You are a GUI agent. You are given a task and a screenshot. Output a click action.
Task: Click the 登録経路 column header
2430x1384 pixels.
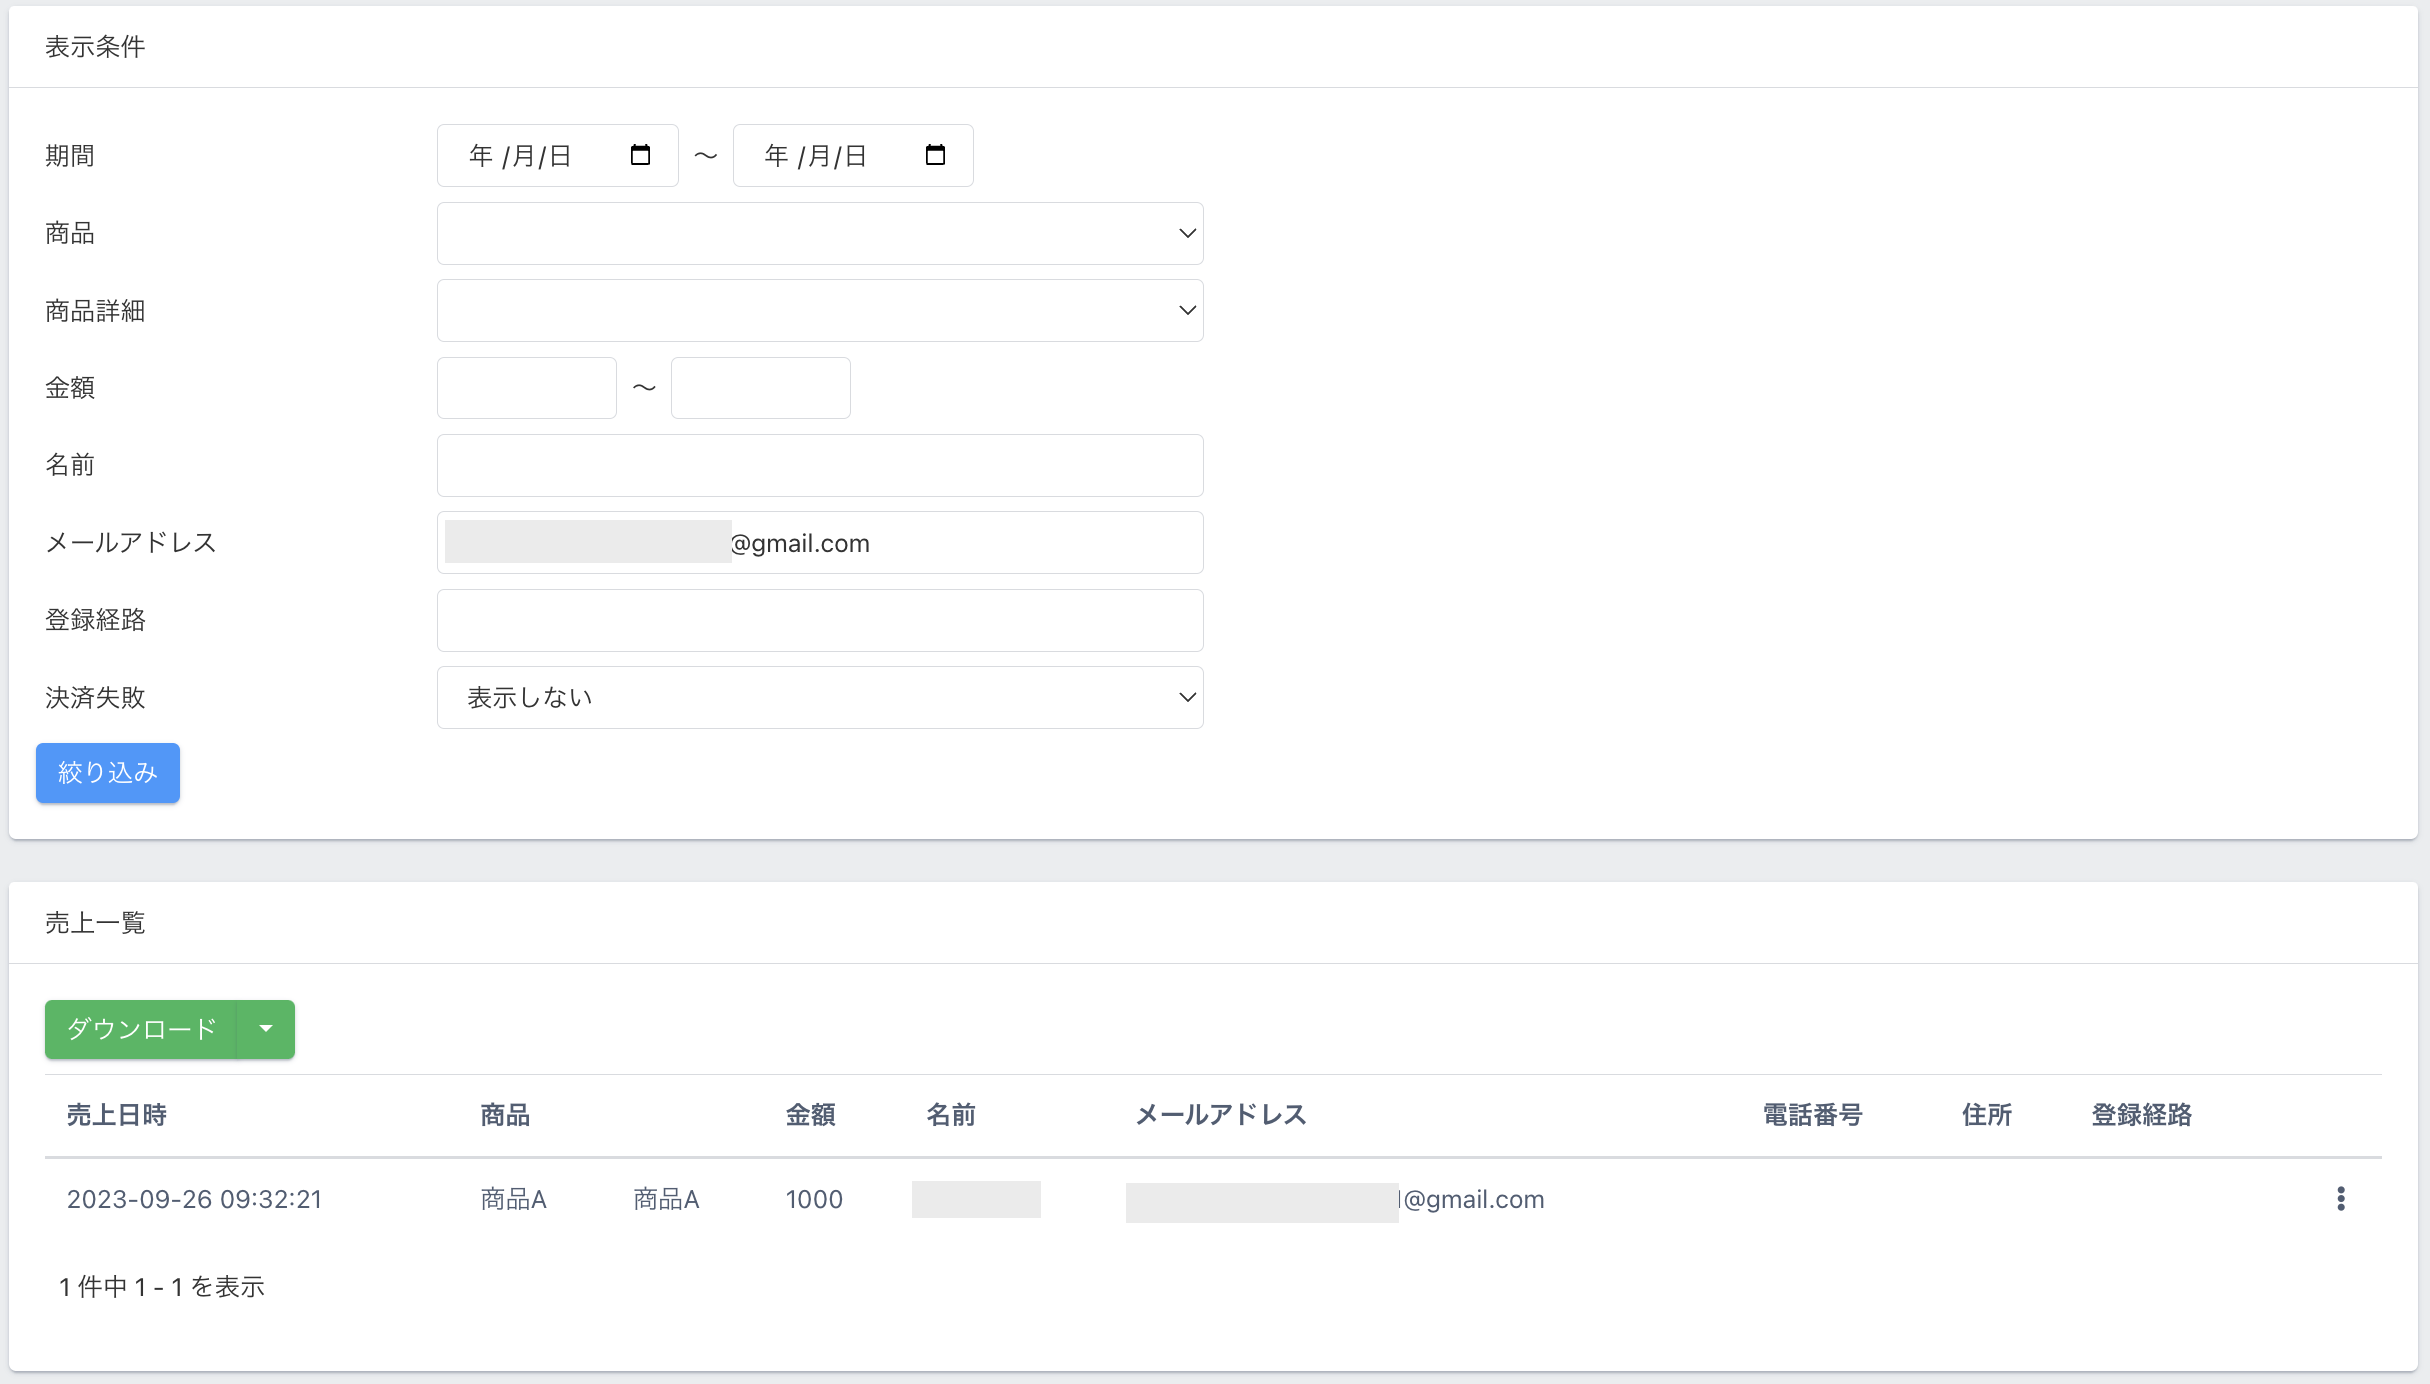click(x=2141, y=1115)
